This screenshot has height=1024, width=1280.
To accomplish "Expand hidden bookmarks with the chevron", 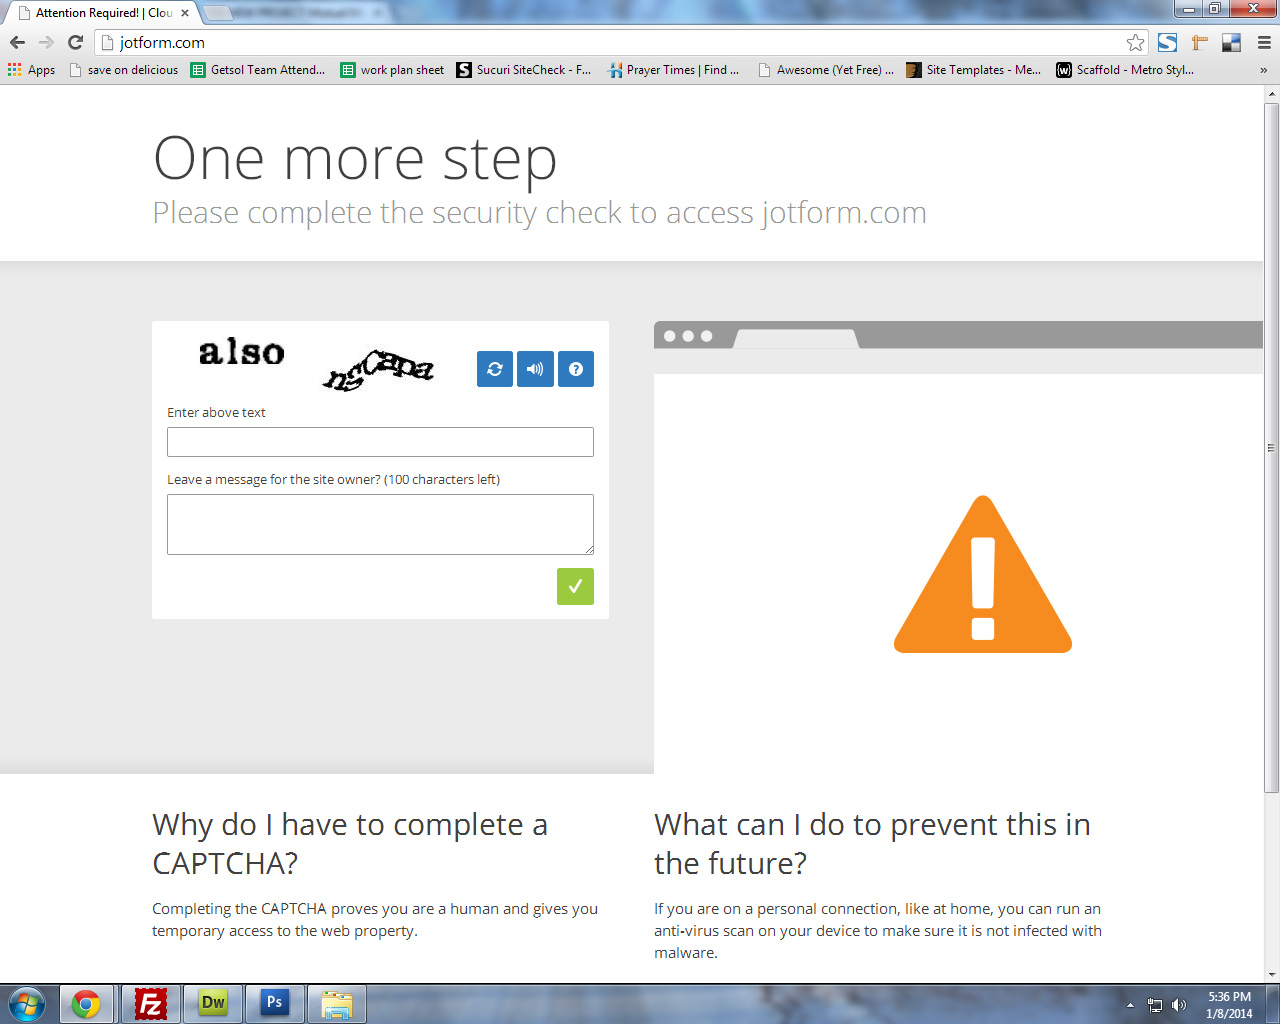I will click(1263, 70).
